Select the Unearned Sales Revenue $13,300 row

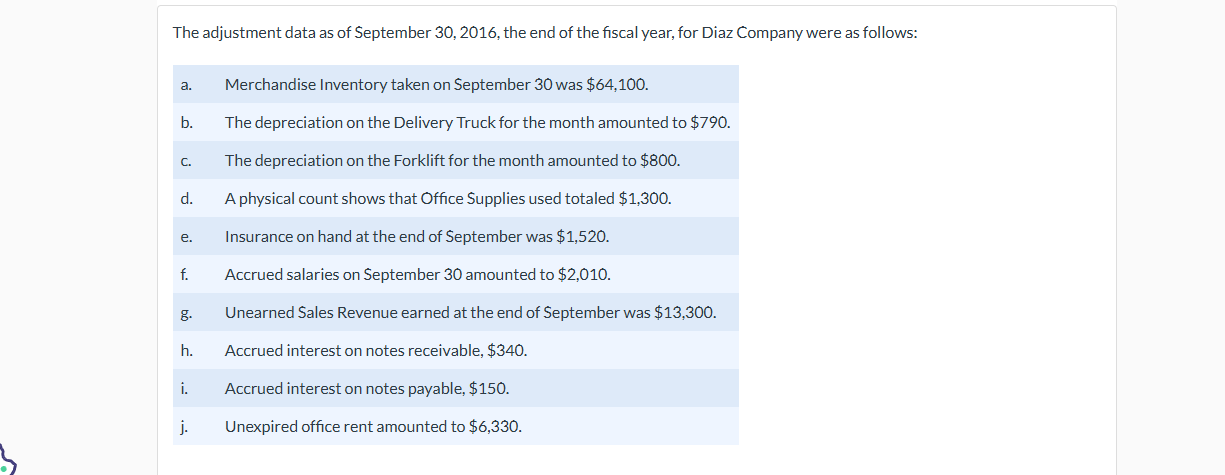456,312
